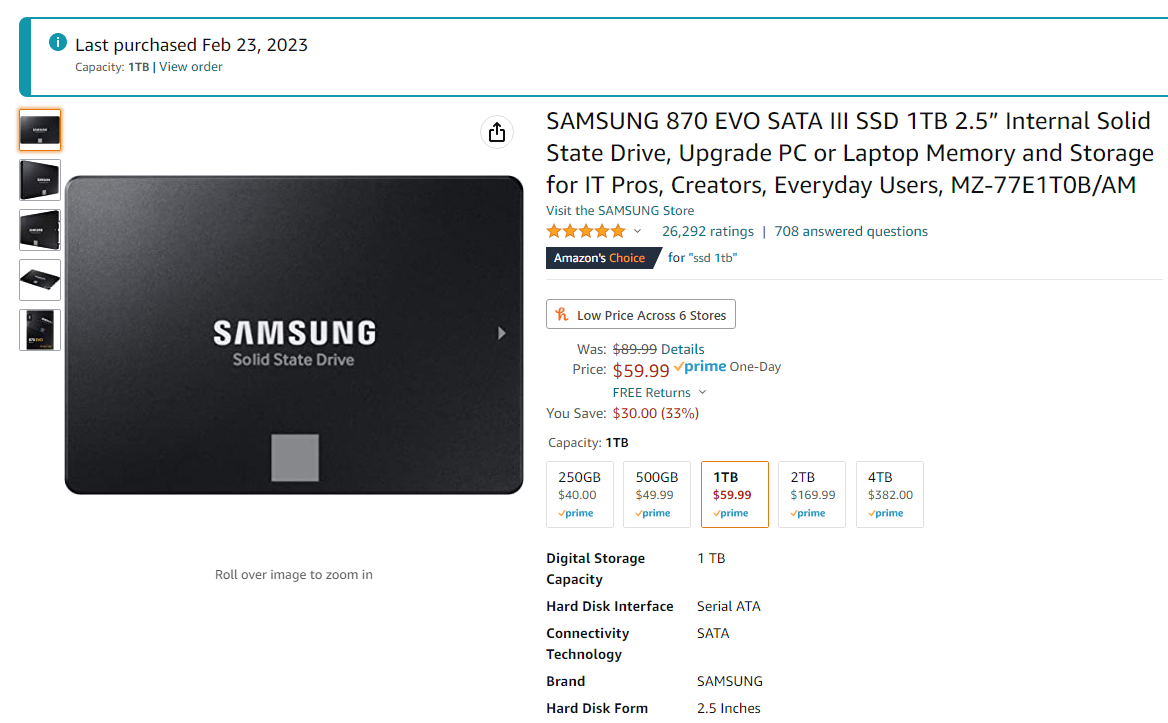Screen dimensions: 1168x723
Task: Choose the 4TB capacity option
Action: pos(890,494)
